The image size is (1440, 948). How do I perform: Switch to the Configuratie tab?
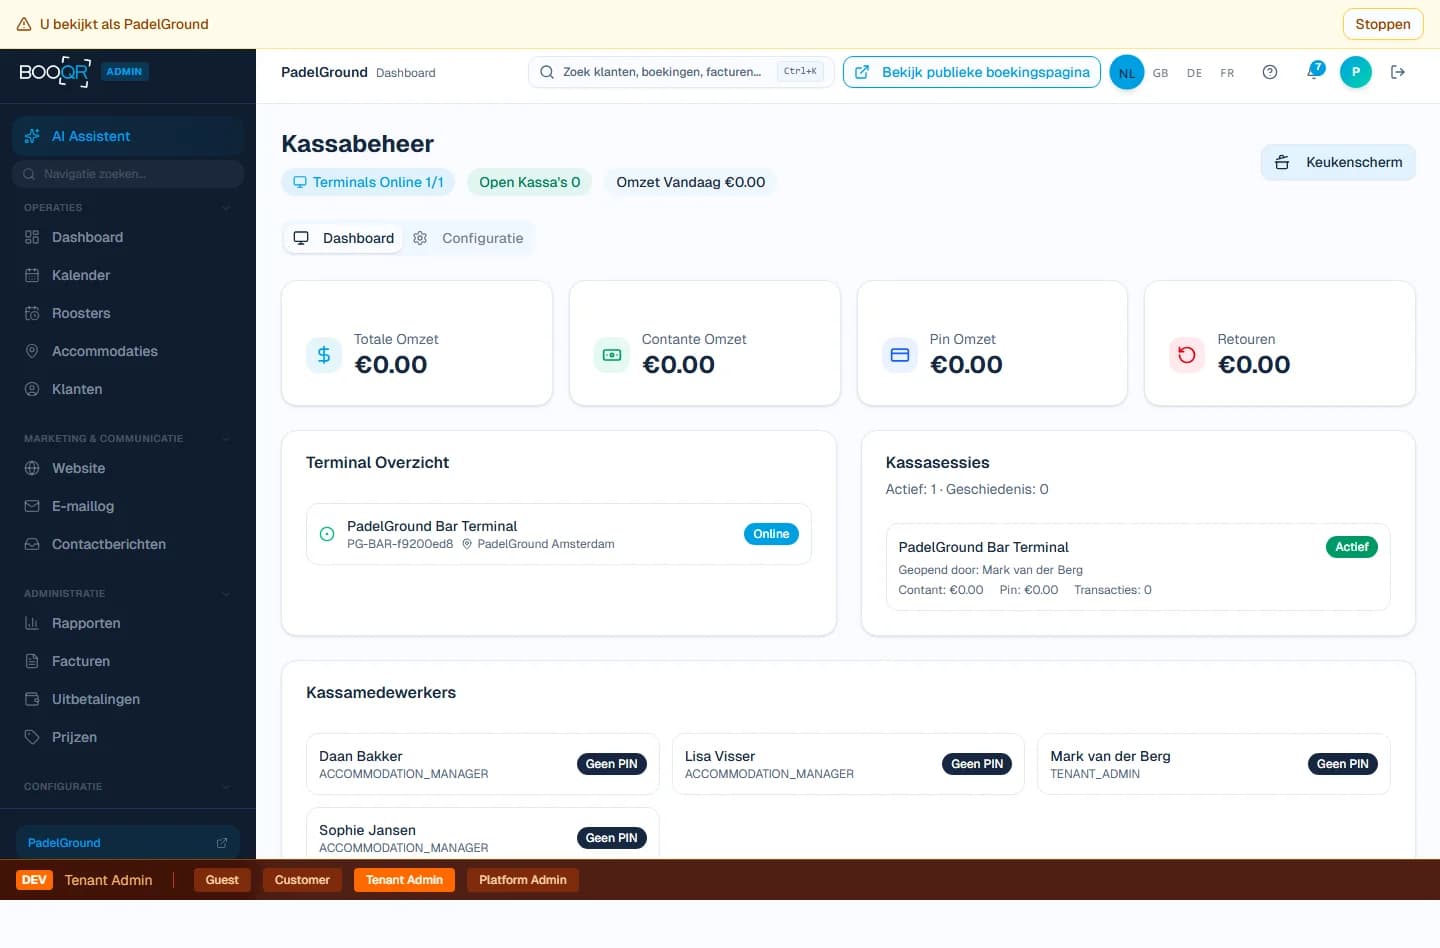pos(469,238)
